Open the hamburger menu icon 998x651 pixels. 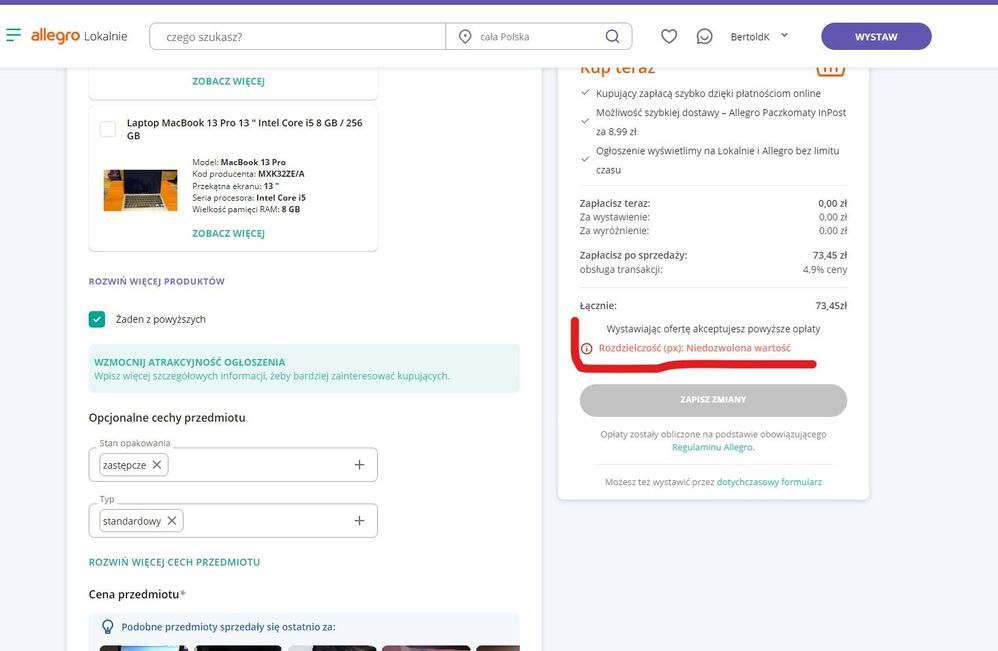[13, 35]
